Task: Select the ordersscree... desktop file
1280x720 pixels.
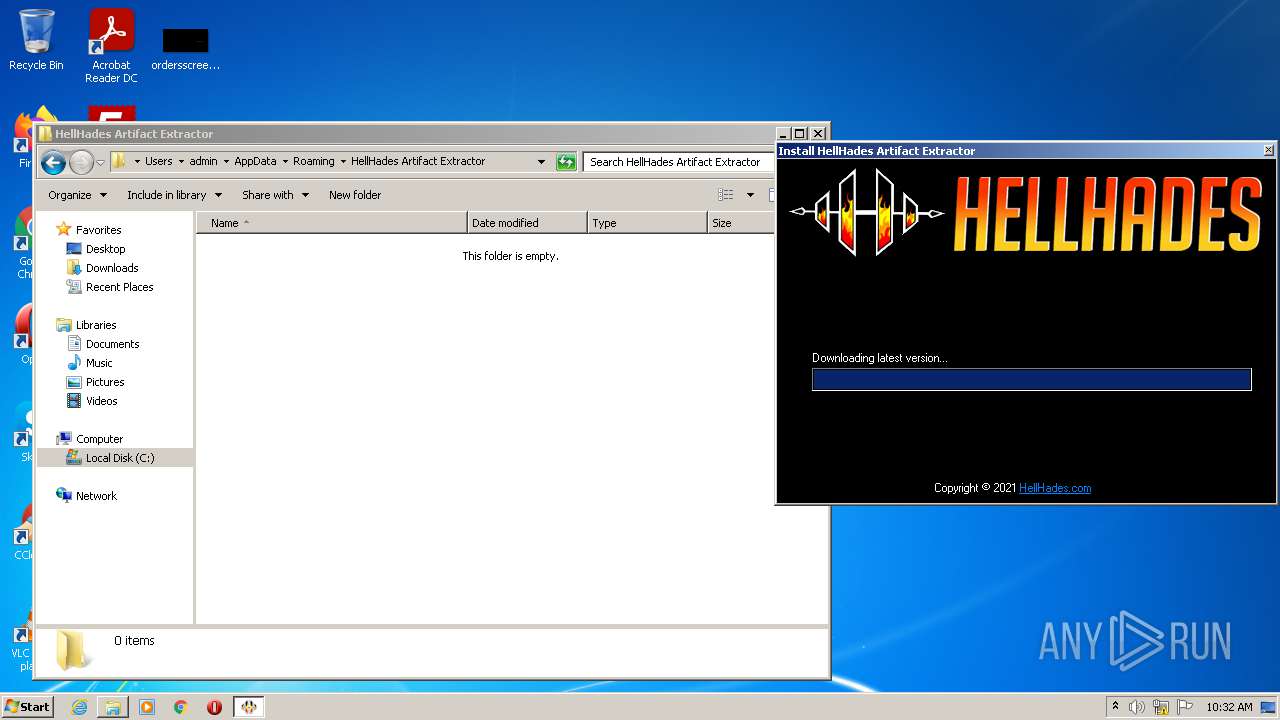Action: (185, 49)
